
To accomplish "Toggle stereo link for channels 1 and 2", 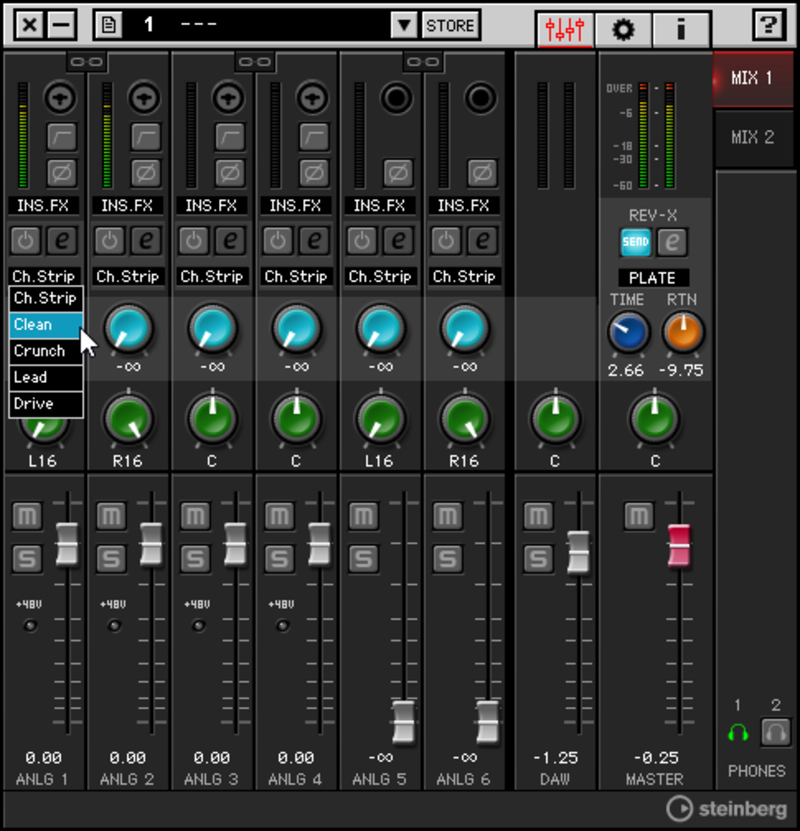I will point(86,62).
